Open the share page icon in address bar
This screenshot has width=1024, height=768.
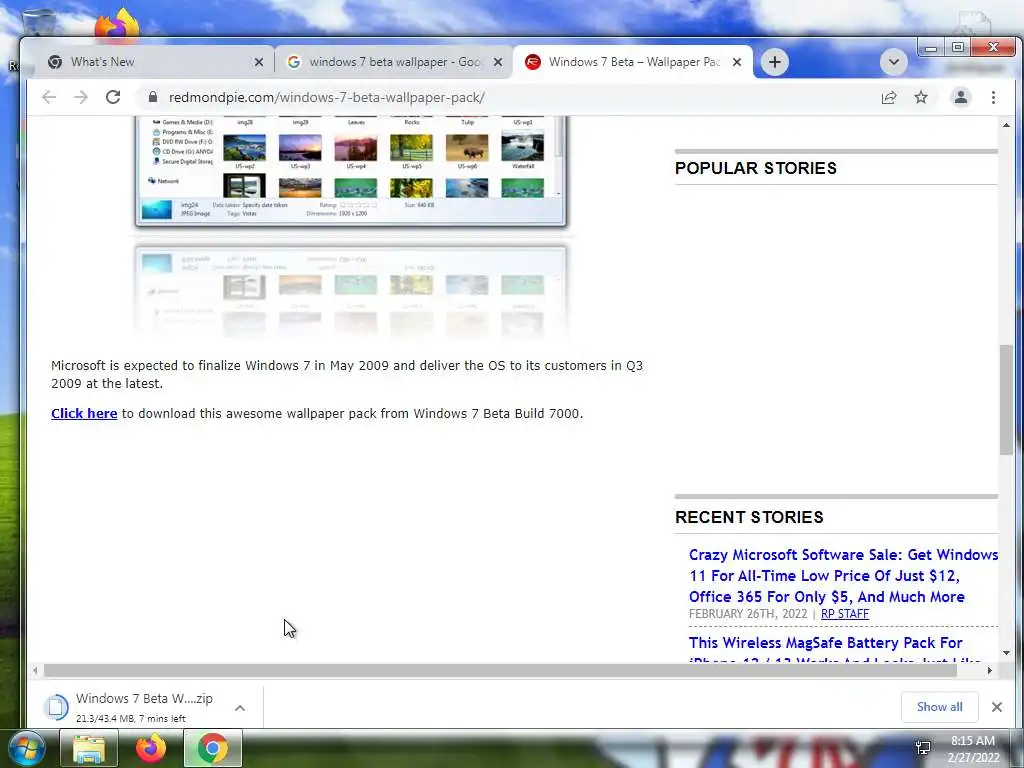pyautogui.click(x=889, y=97)
